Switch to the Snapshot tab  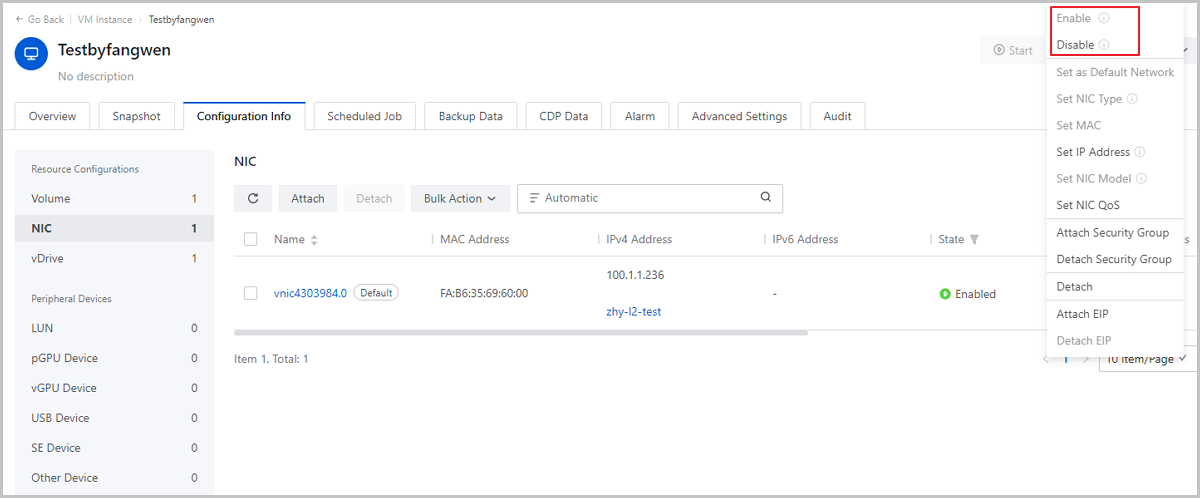pos(136,116)
